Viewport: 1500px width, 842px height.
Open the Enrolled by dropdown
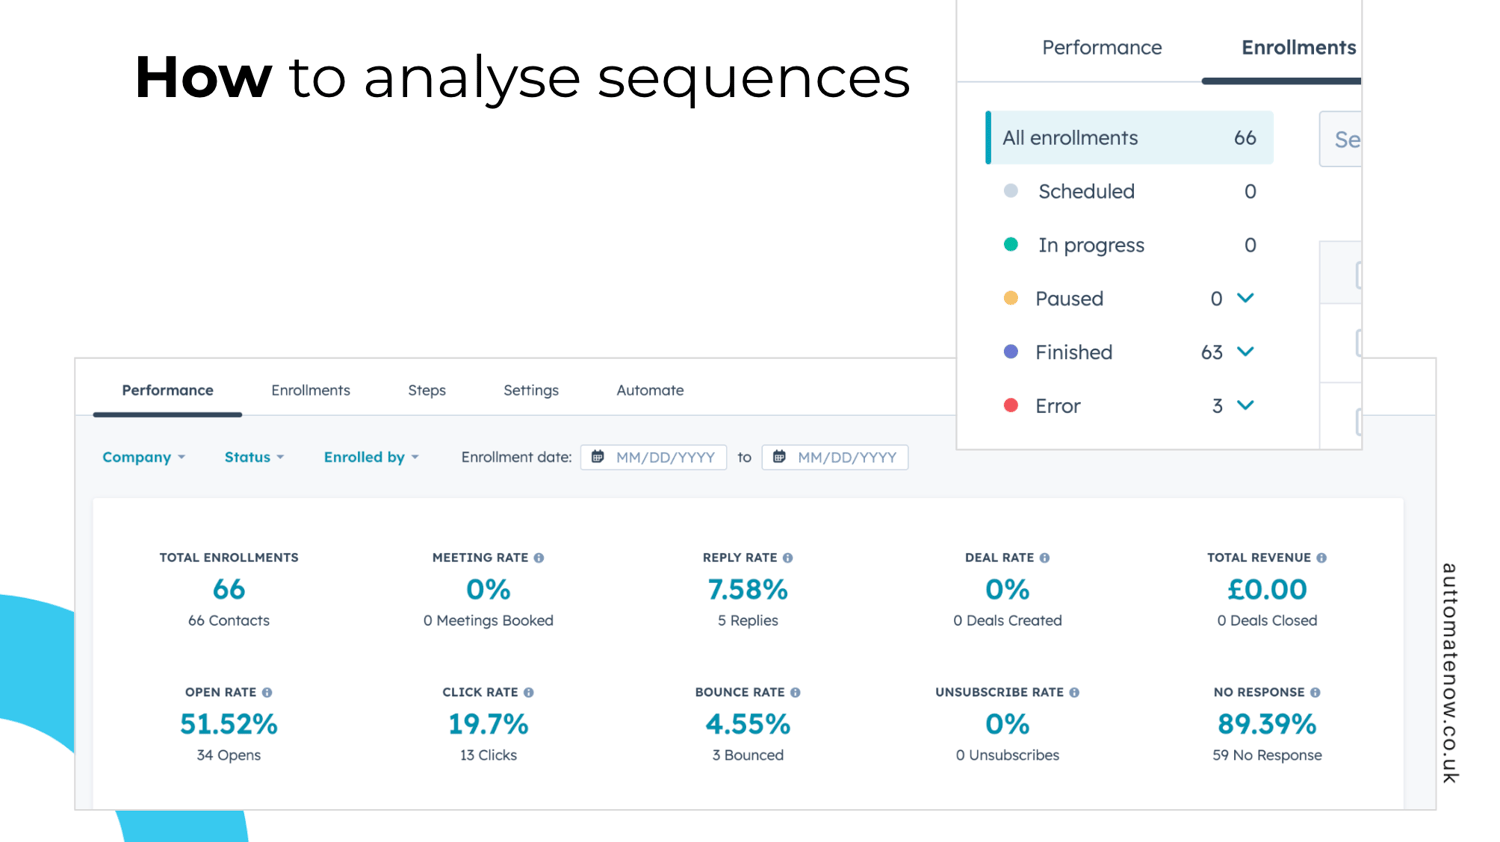click(370, 457)
